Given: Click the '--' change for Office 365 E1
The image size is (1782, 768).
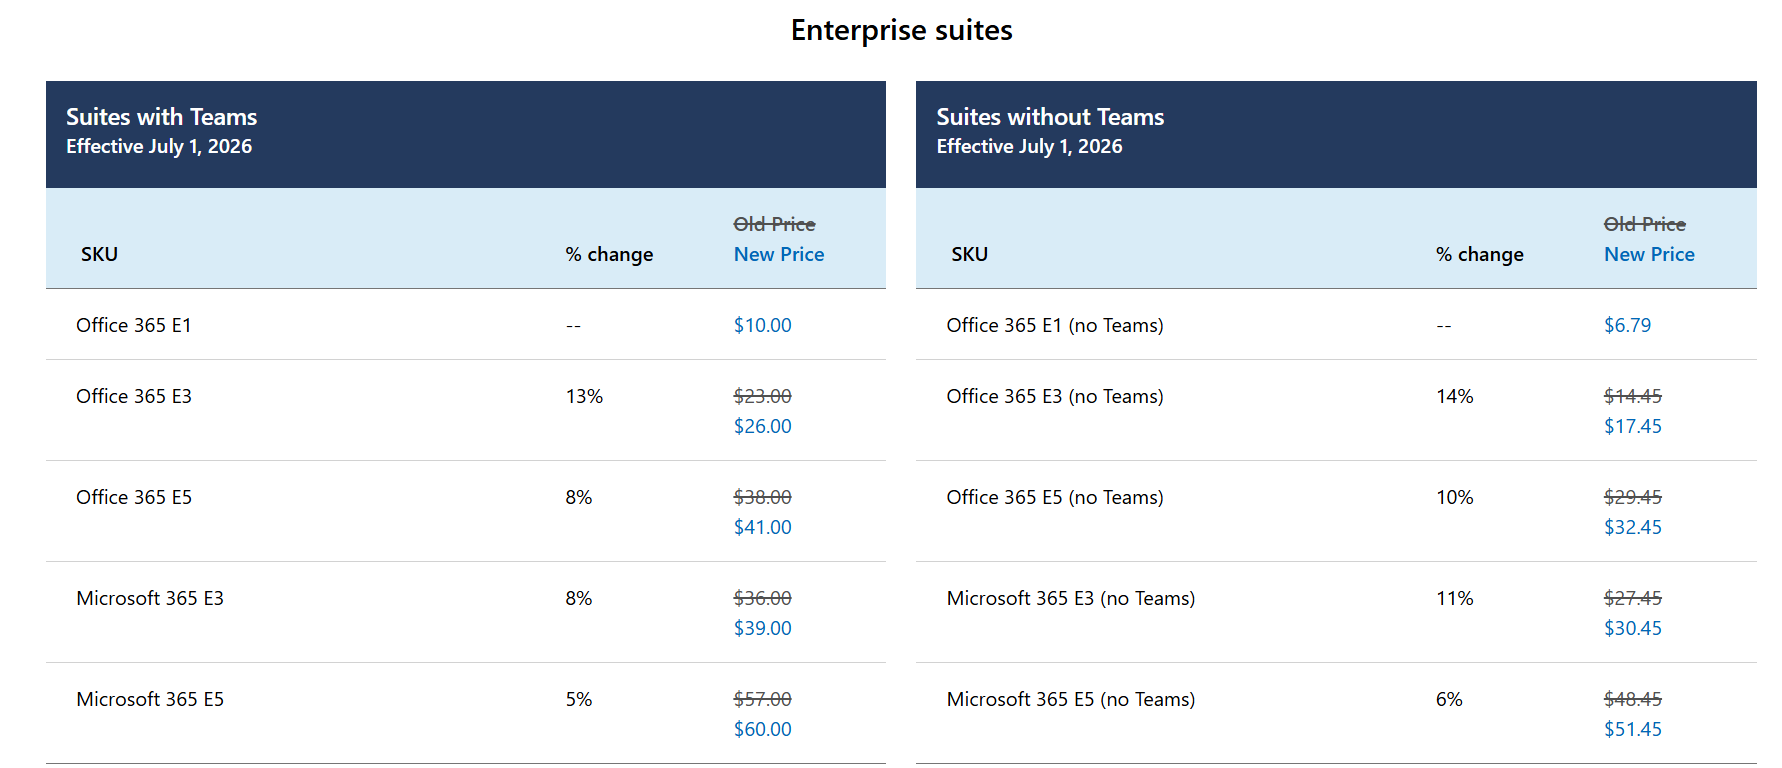Looking at the screenshot, I should (573, 326).
